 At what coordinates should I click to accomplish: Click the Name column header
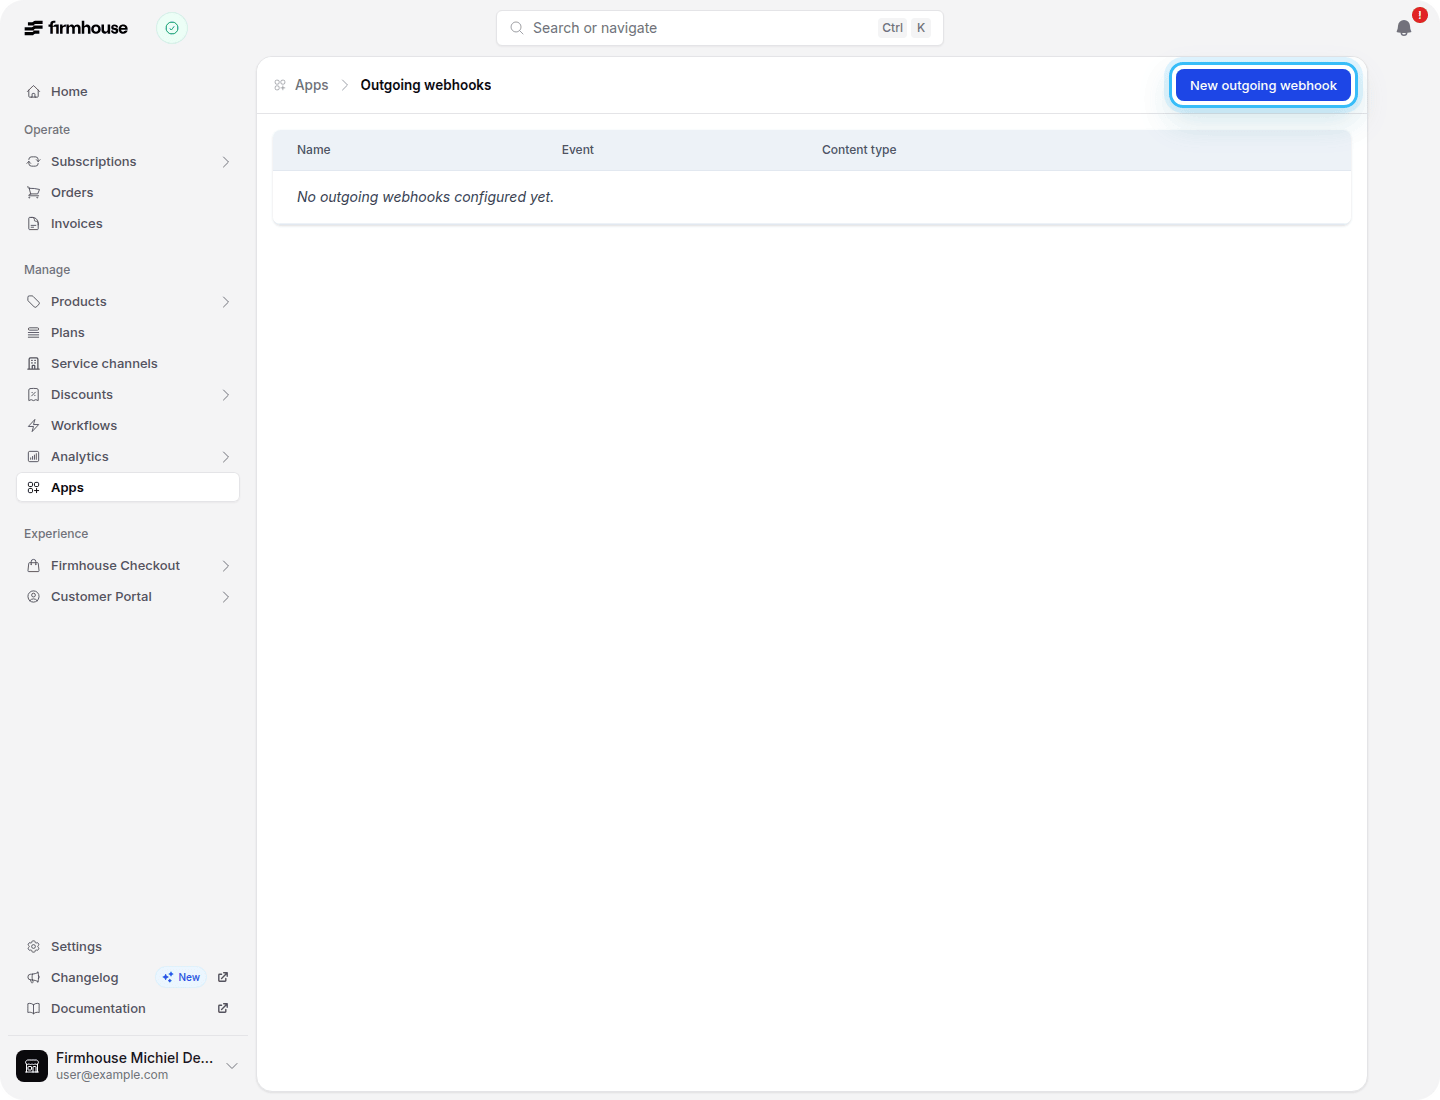tap(313, 150)
